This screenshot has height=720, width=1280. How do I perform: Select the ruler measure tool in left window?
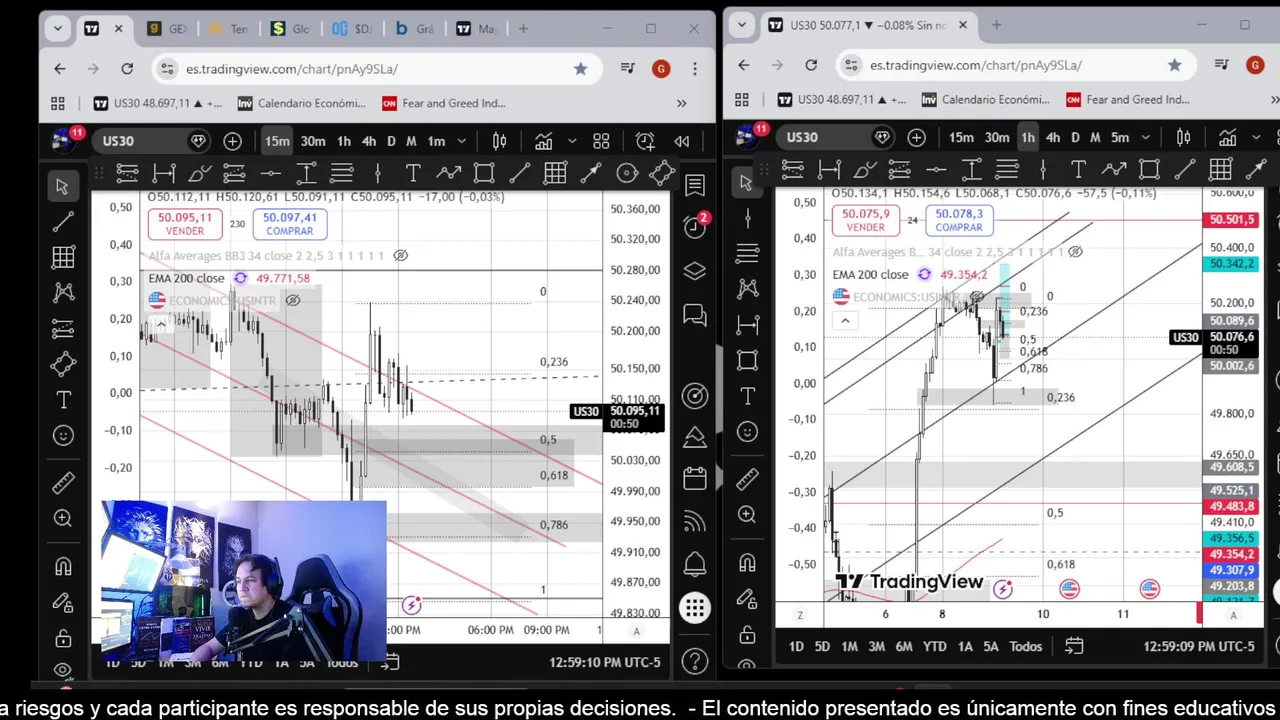pyautogui.click(x=62, y=483)
